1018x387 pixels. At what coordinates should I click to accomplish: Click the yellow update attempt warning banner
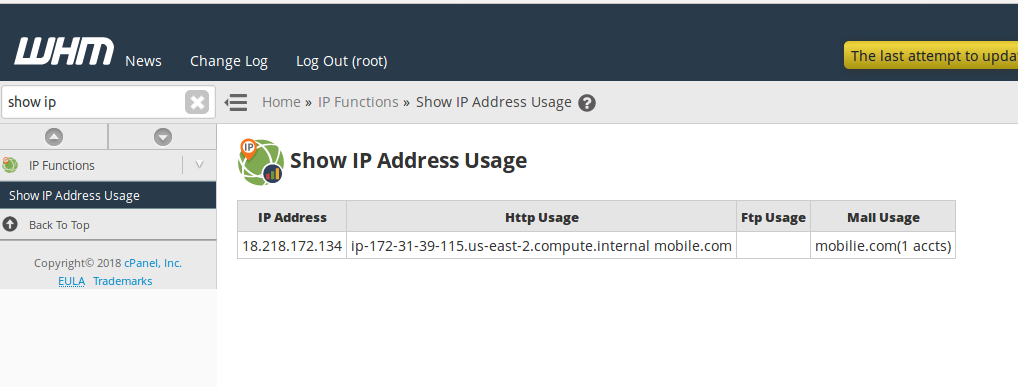[931, 56]
